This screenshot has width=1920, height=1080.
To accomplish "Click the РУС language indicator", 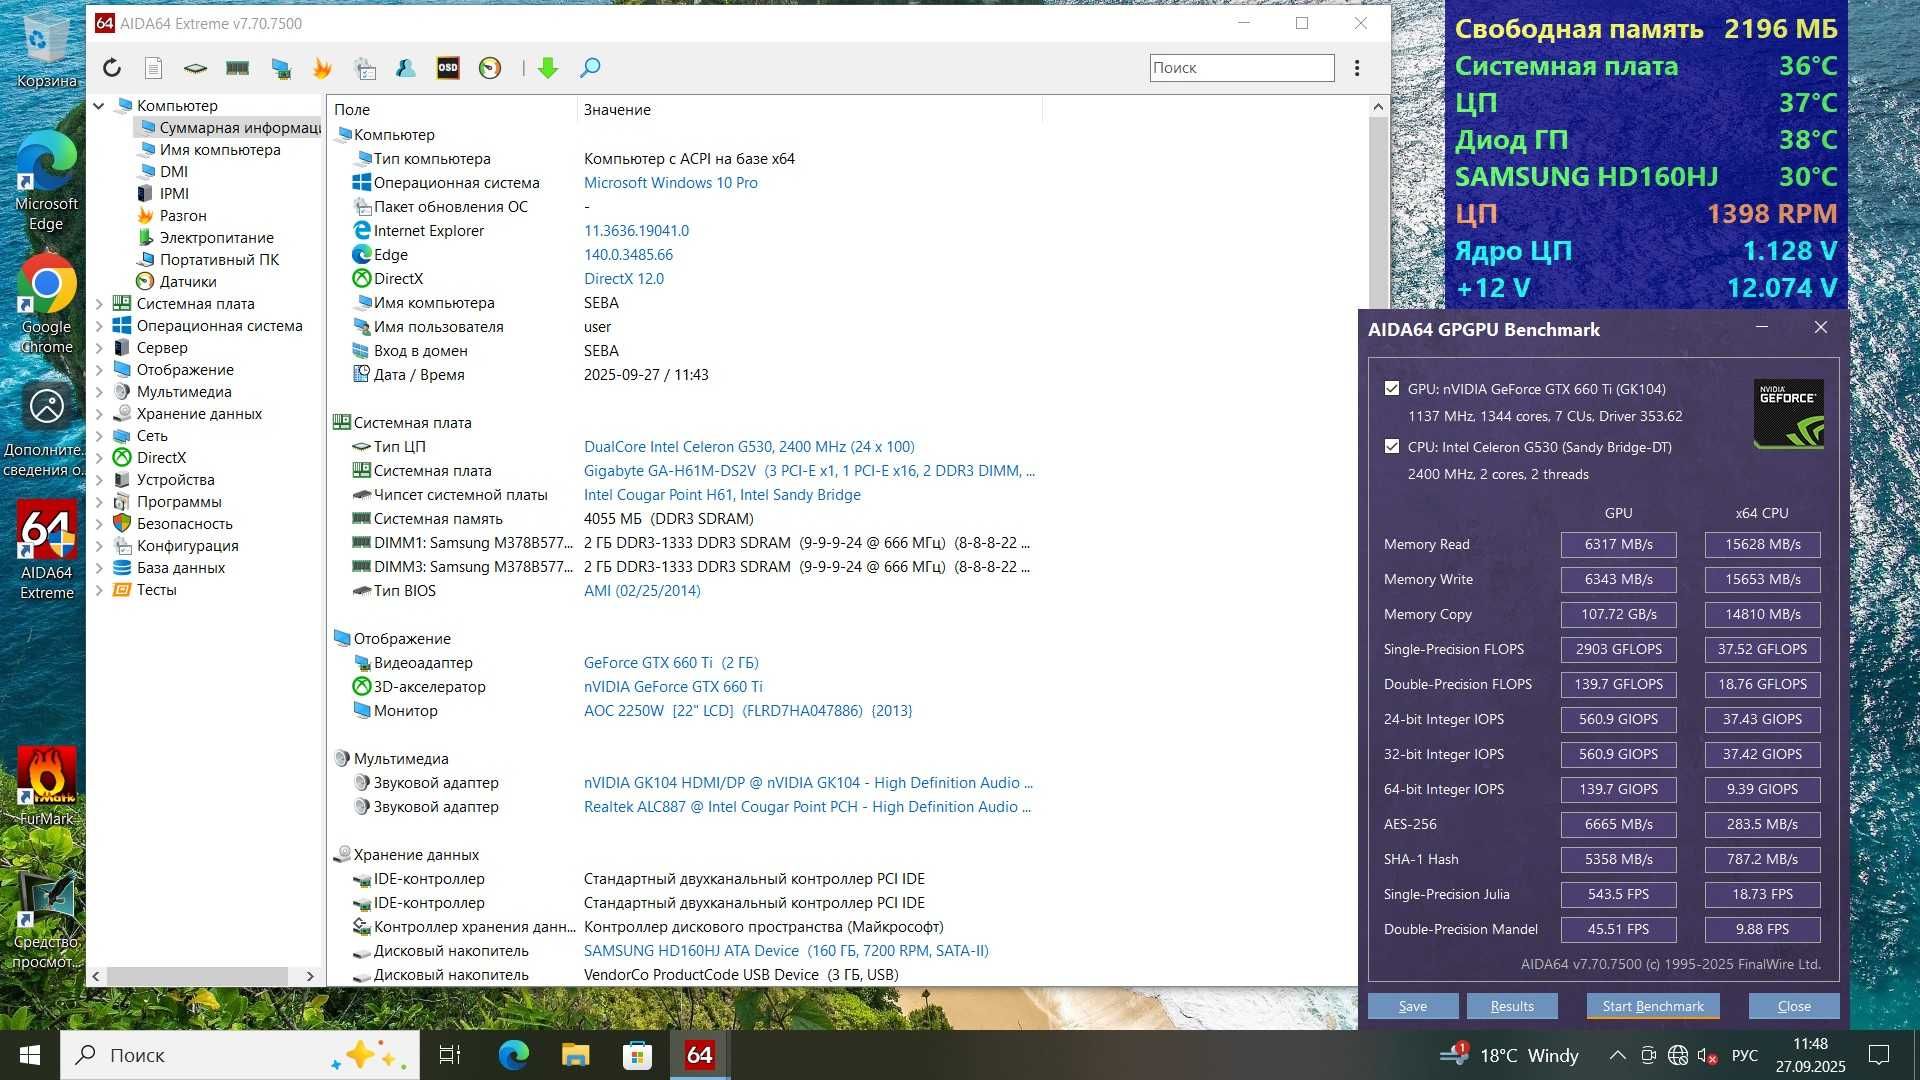I will 1744,1054.
